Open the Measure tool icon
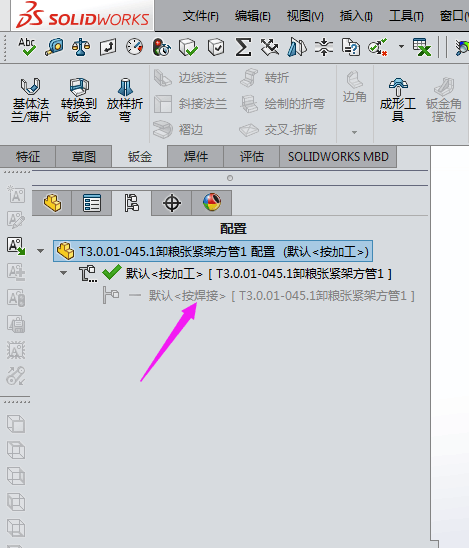The image size is (469, 548). pos(54,47)
